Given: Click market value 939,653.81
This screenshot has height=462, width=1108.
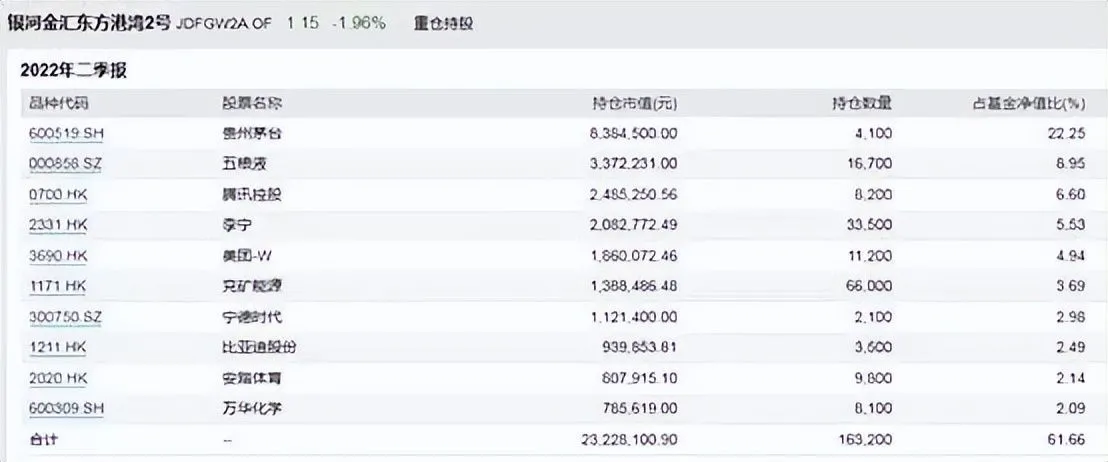Looking at the screenshot, I should (x=640, y=348).
